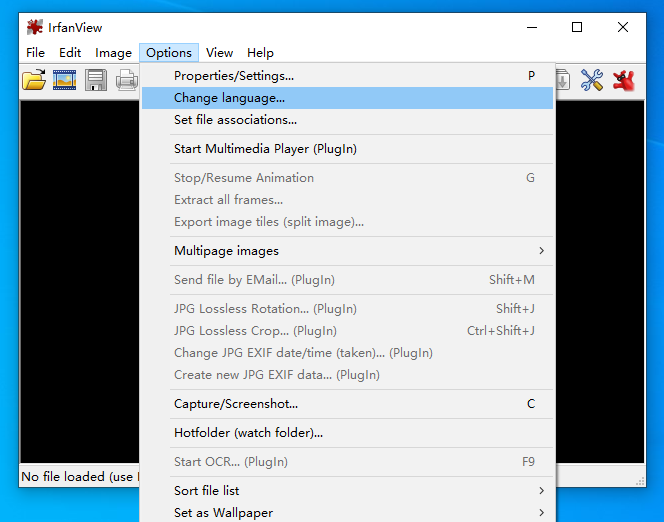The height and width of the screenshot is (522, 664).
Task: Open the Slideshow filmstrip icon
Action: (x=65, y=81)
